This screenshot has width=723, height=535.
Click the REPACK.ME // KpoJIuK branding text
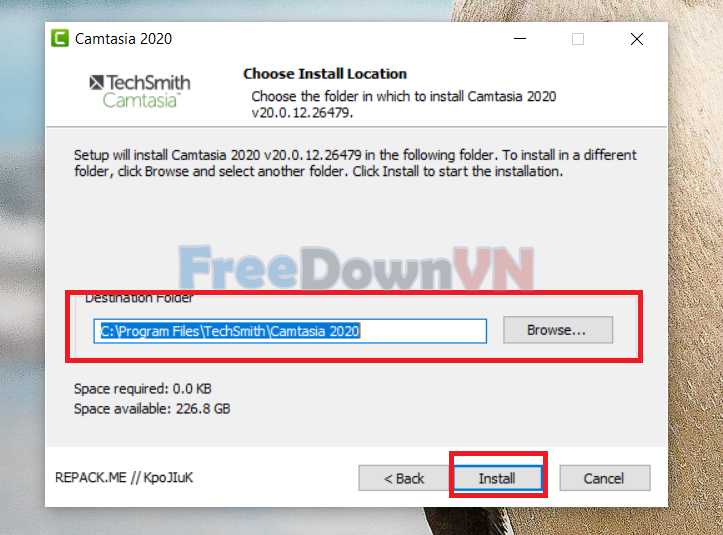(124, 477)
